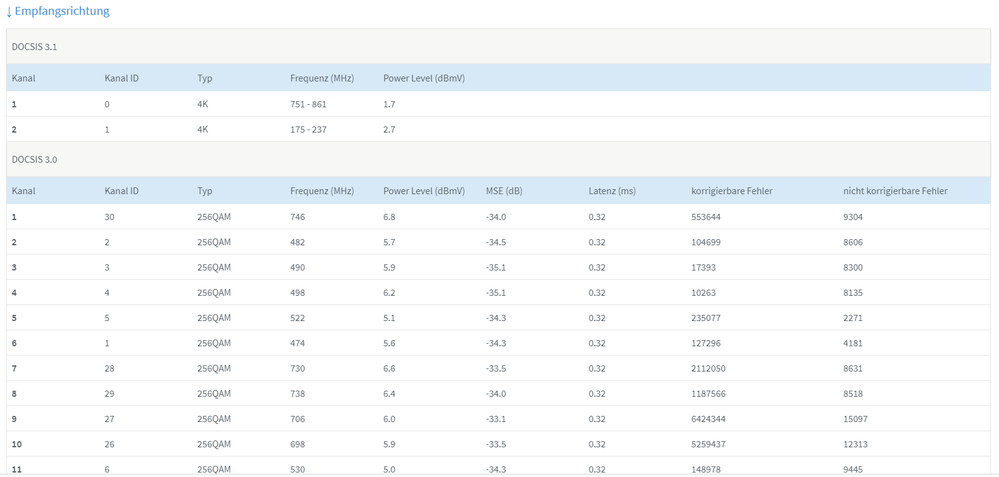Select power level 5.1
The image size is (999, 477).
click(389, 318)
